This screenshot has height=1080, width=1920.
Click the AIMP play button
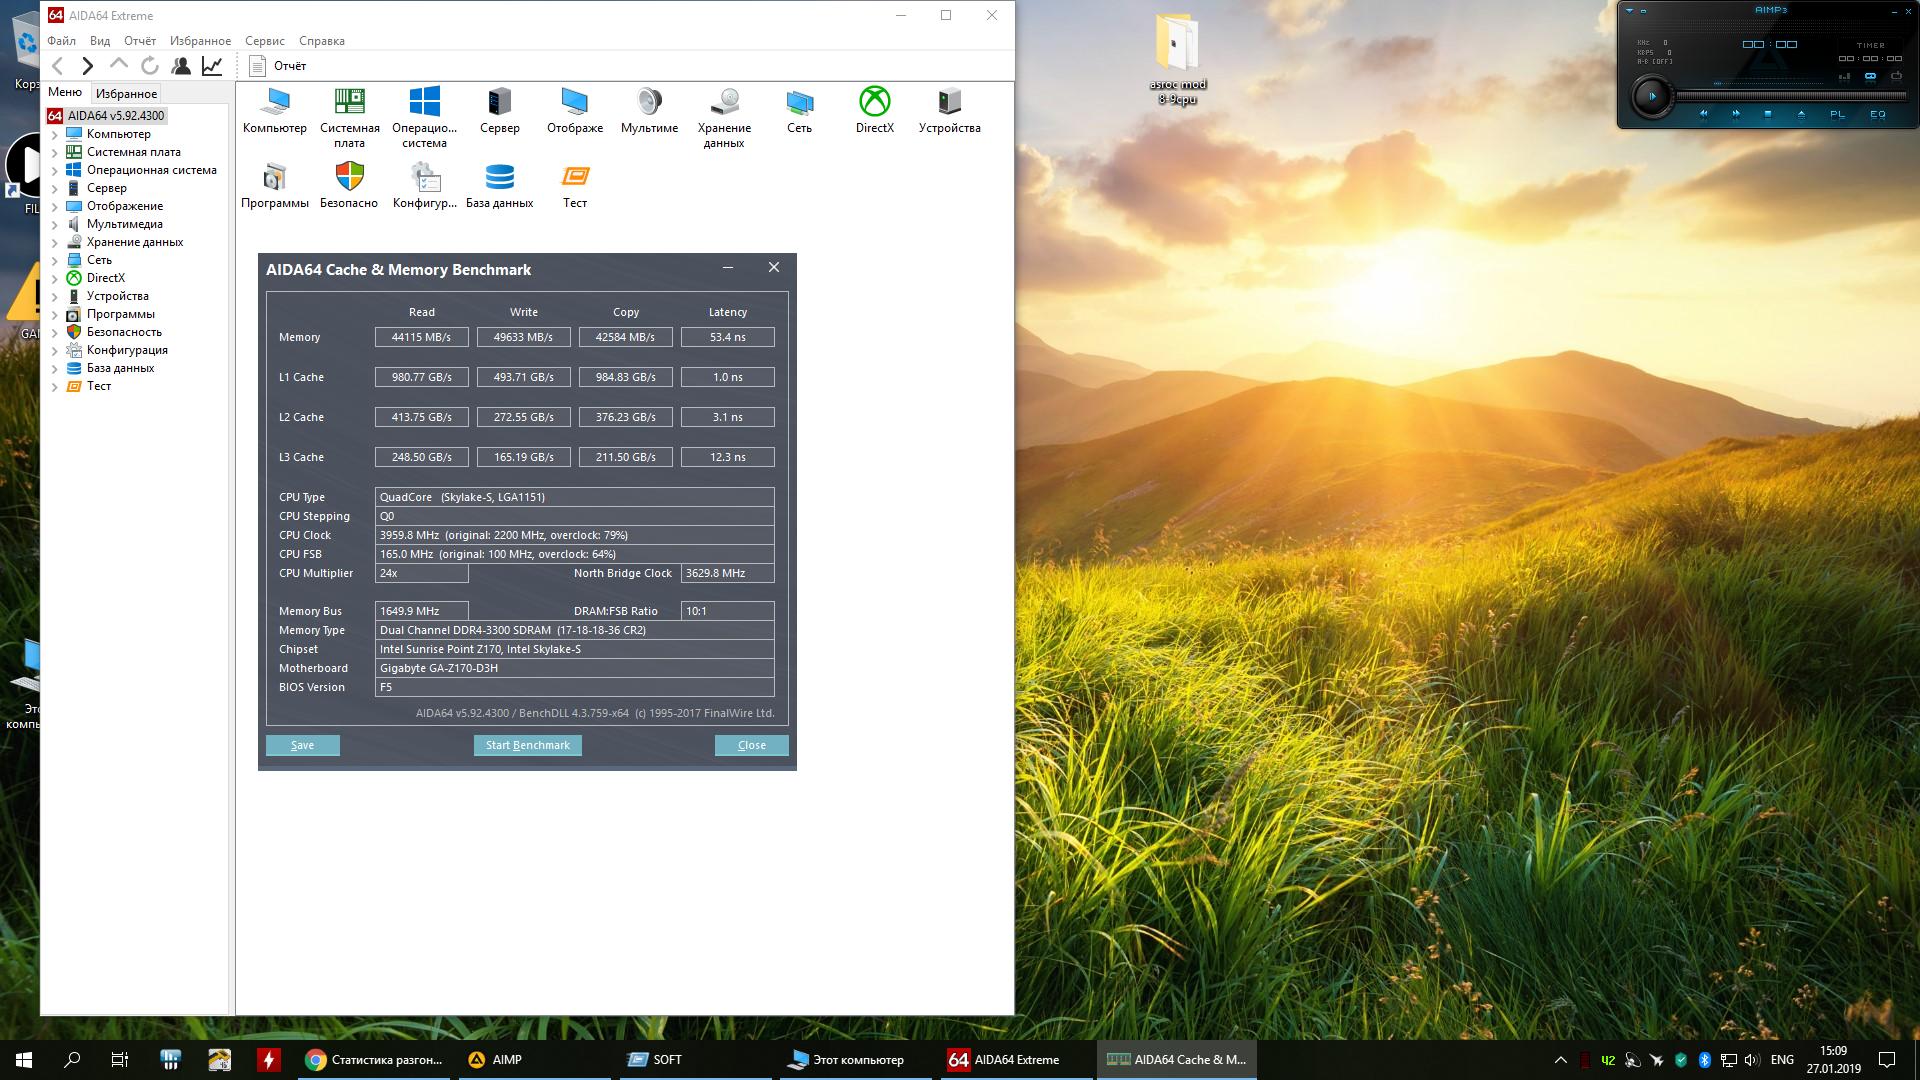click(1651, 97)
